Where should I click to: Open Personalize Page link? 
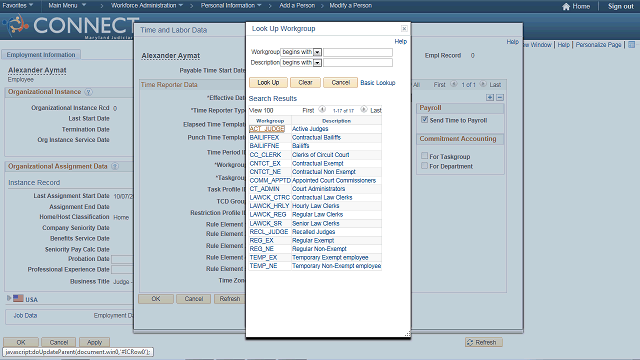coord(598,45)
